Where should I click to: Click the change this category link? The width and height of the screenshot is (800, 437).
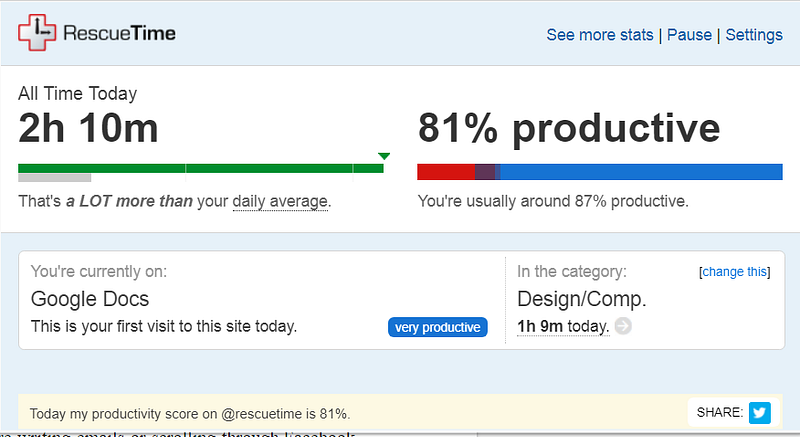(x=734, y=271)
